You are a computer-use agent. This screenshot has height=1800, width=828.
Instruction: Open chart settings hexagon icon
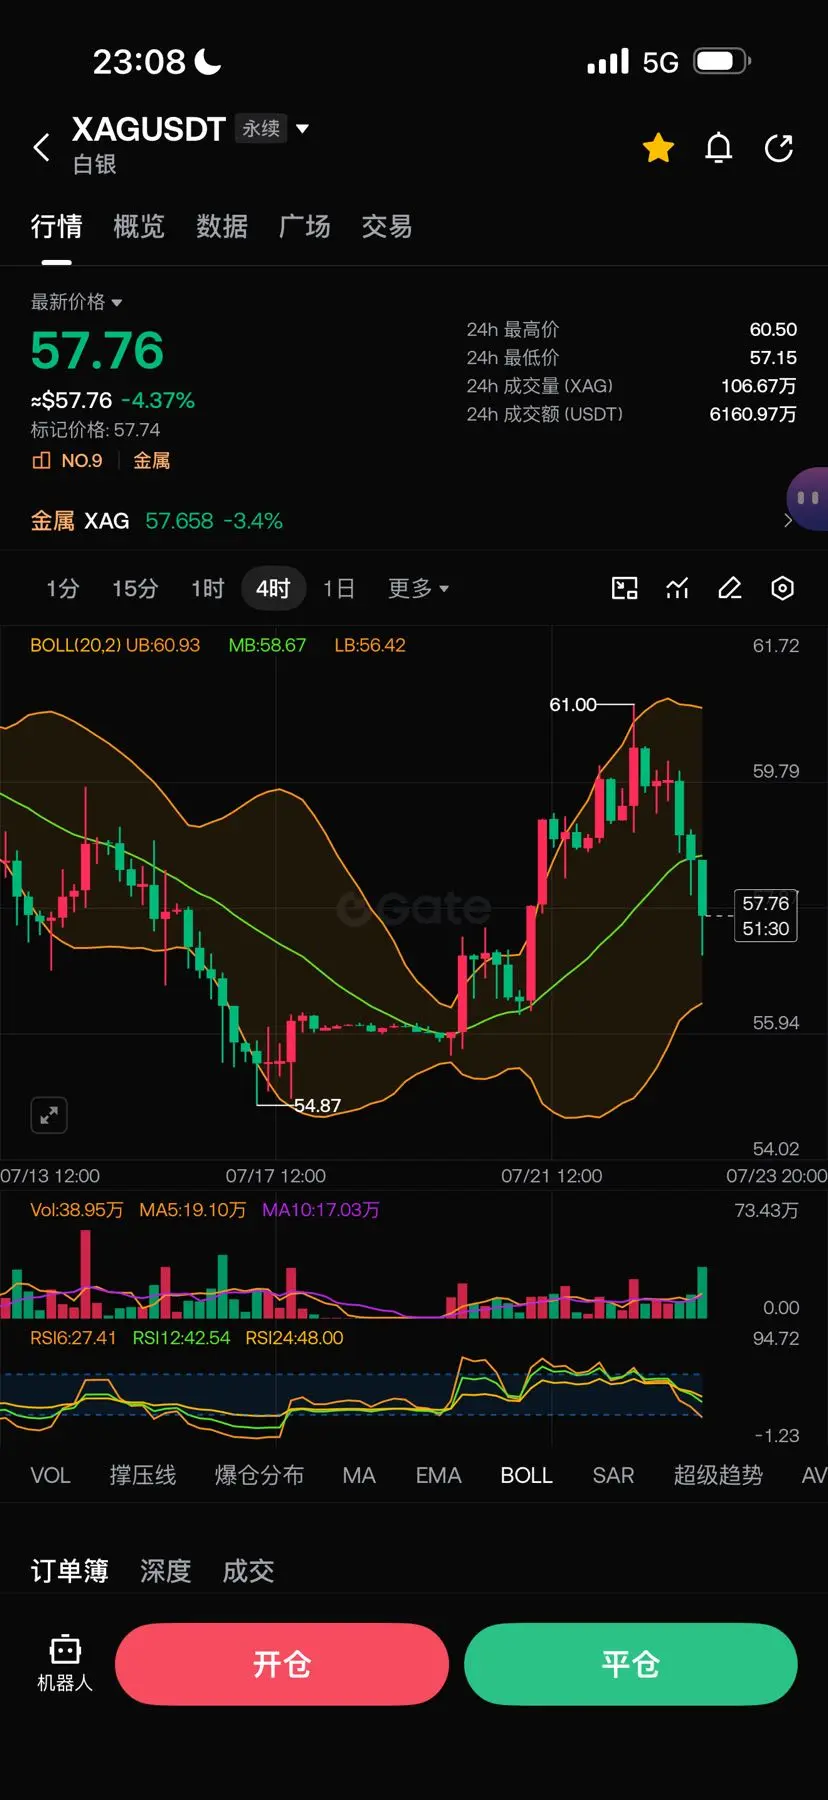pyautogui.click(x=783, y=588)
